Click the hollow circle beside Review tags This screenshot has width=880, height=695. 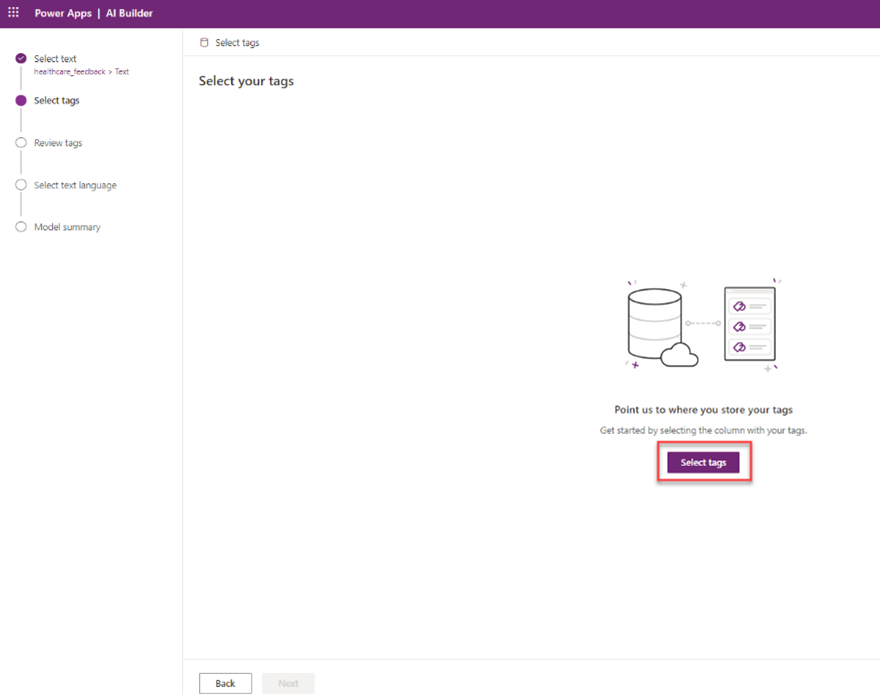(21, 142)
